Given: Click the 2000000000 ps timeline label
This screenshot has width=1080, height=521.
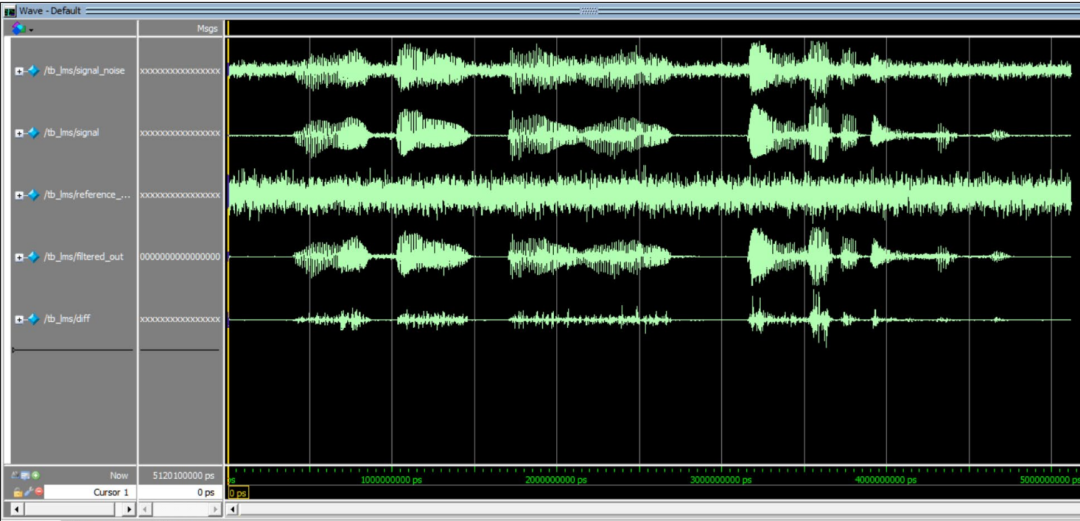Looking at the screenshot, I should pyautogui.click(x=556, y=480).
